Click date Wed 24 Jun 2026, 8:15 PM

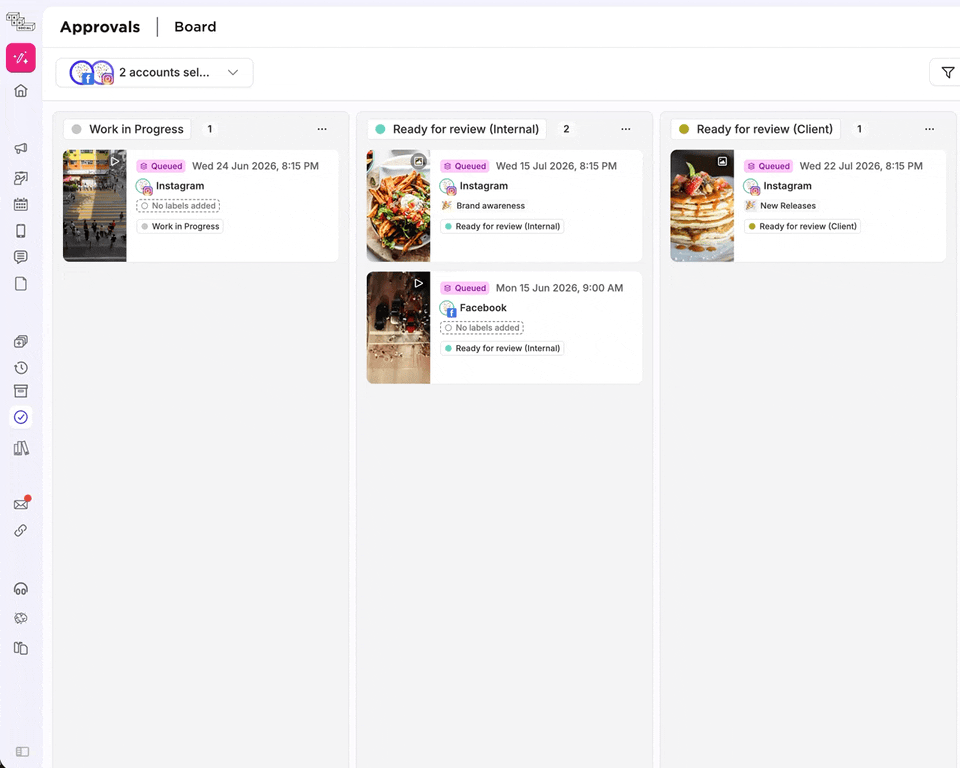click(255, 166)
